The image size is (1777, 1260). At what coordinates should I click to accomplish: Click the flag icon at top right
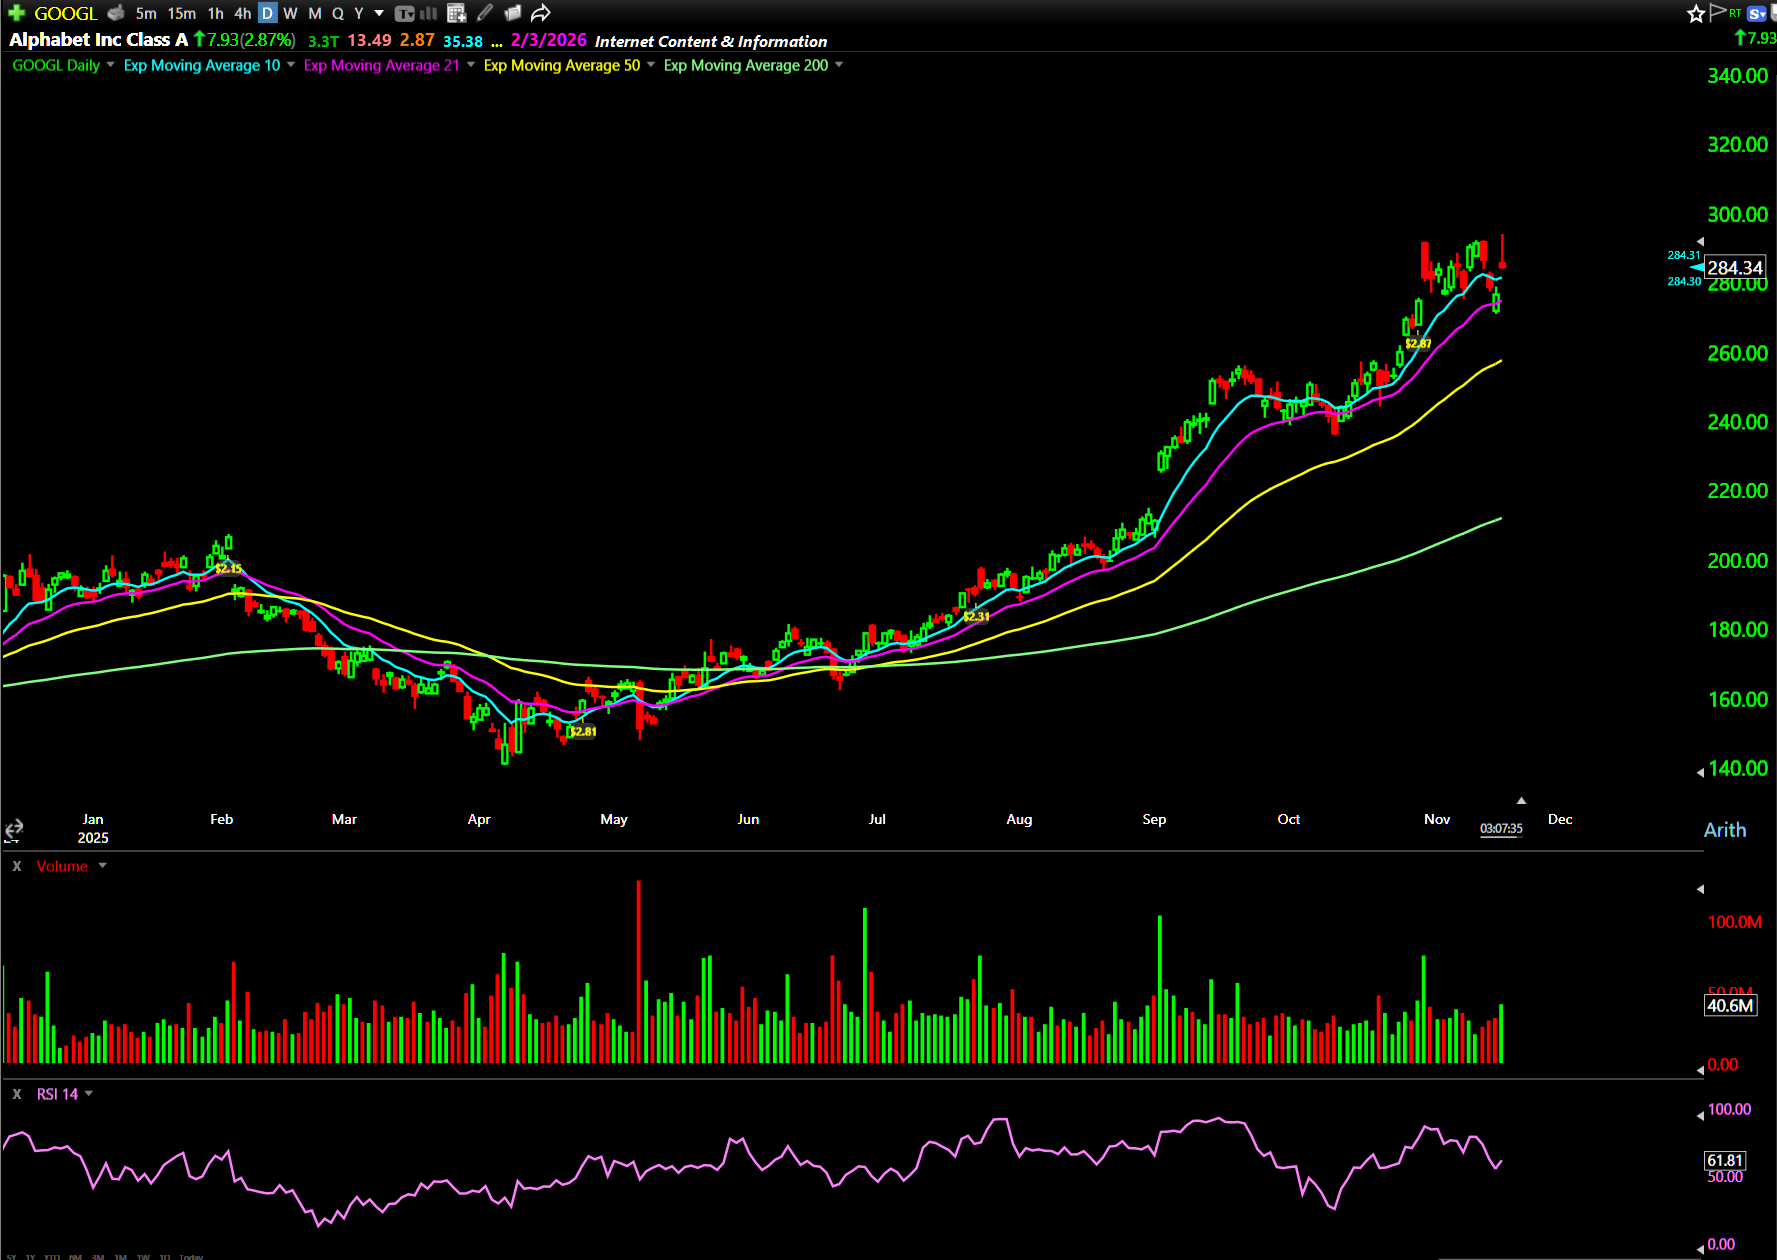point(1718,12)
